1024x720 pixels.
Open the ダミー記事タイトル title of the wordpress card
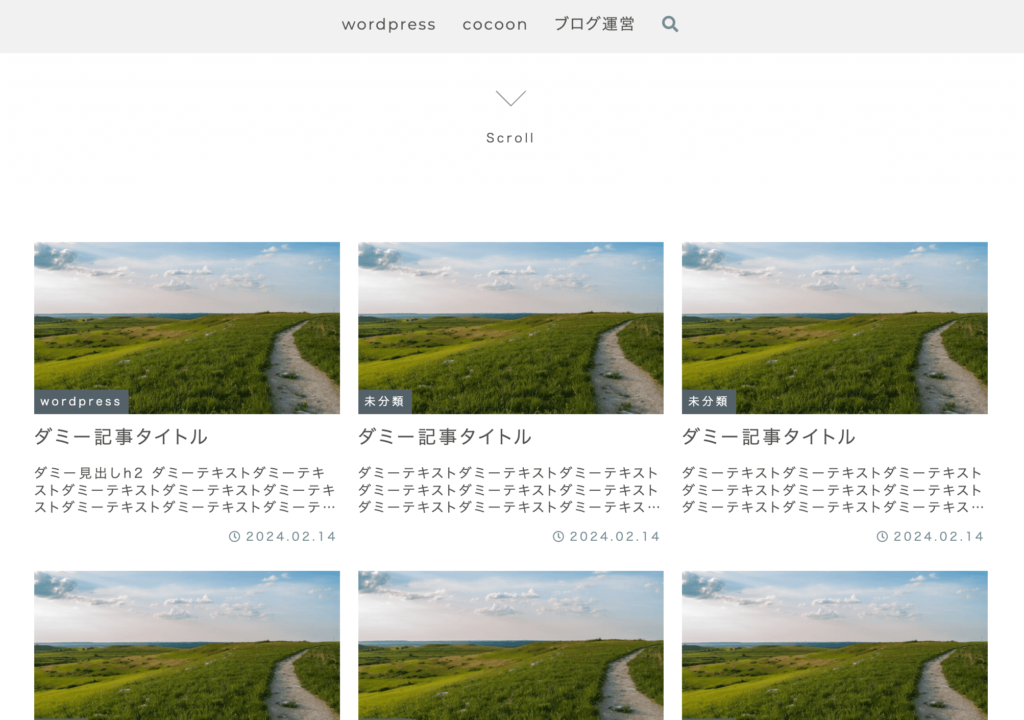[x=121, y=436]
